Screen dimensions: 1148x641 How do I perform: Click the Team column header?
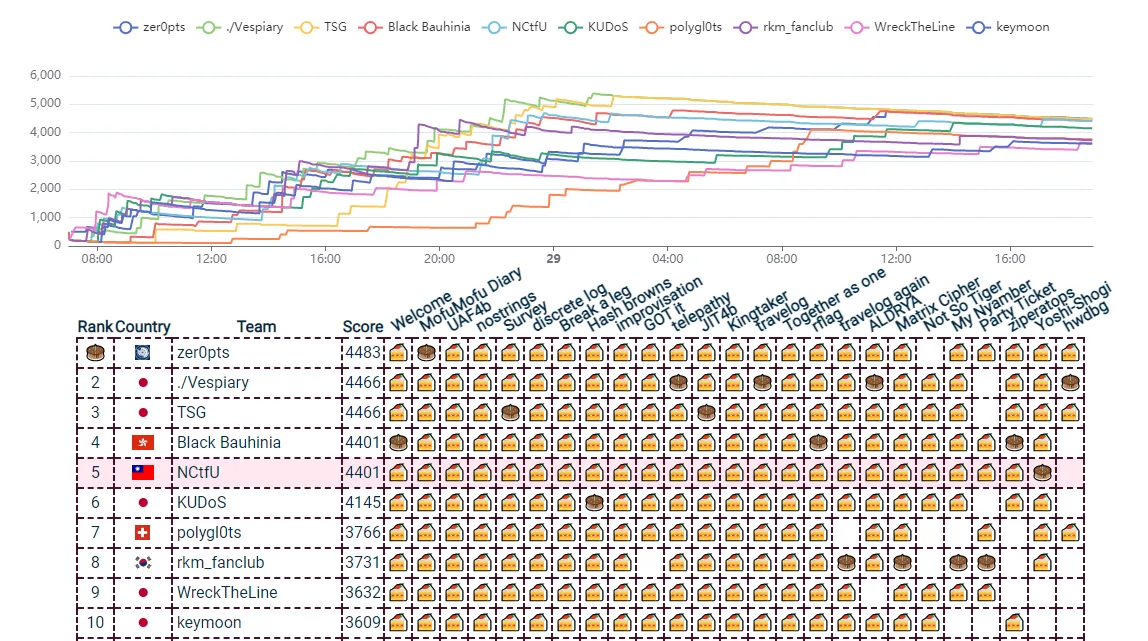coord(256,327)
